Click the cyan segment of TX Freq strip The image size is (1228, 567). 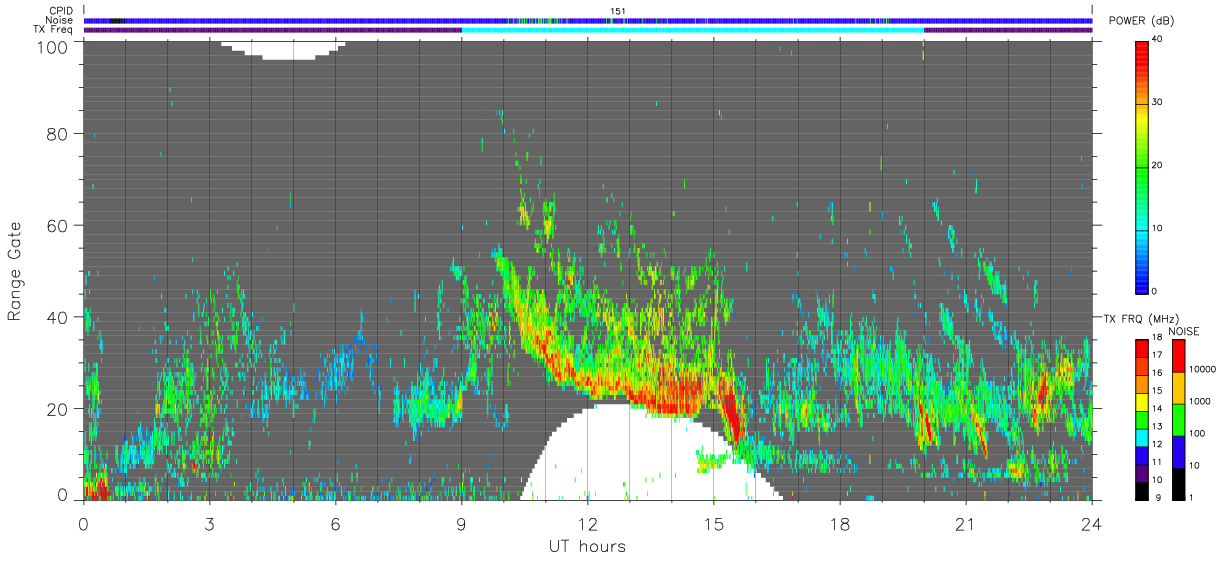click(x=693, y=30)
